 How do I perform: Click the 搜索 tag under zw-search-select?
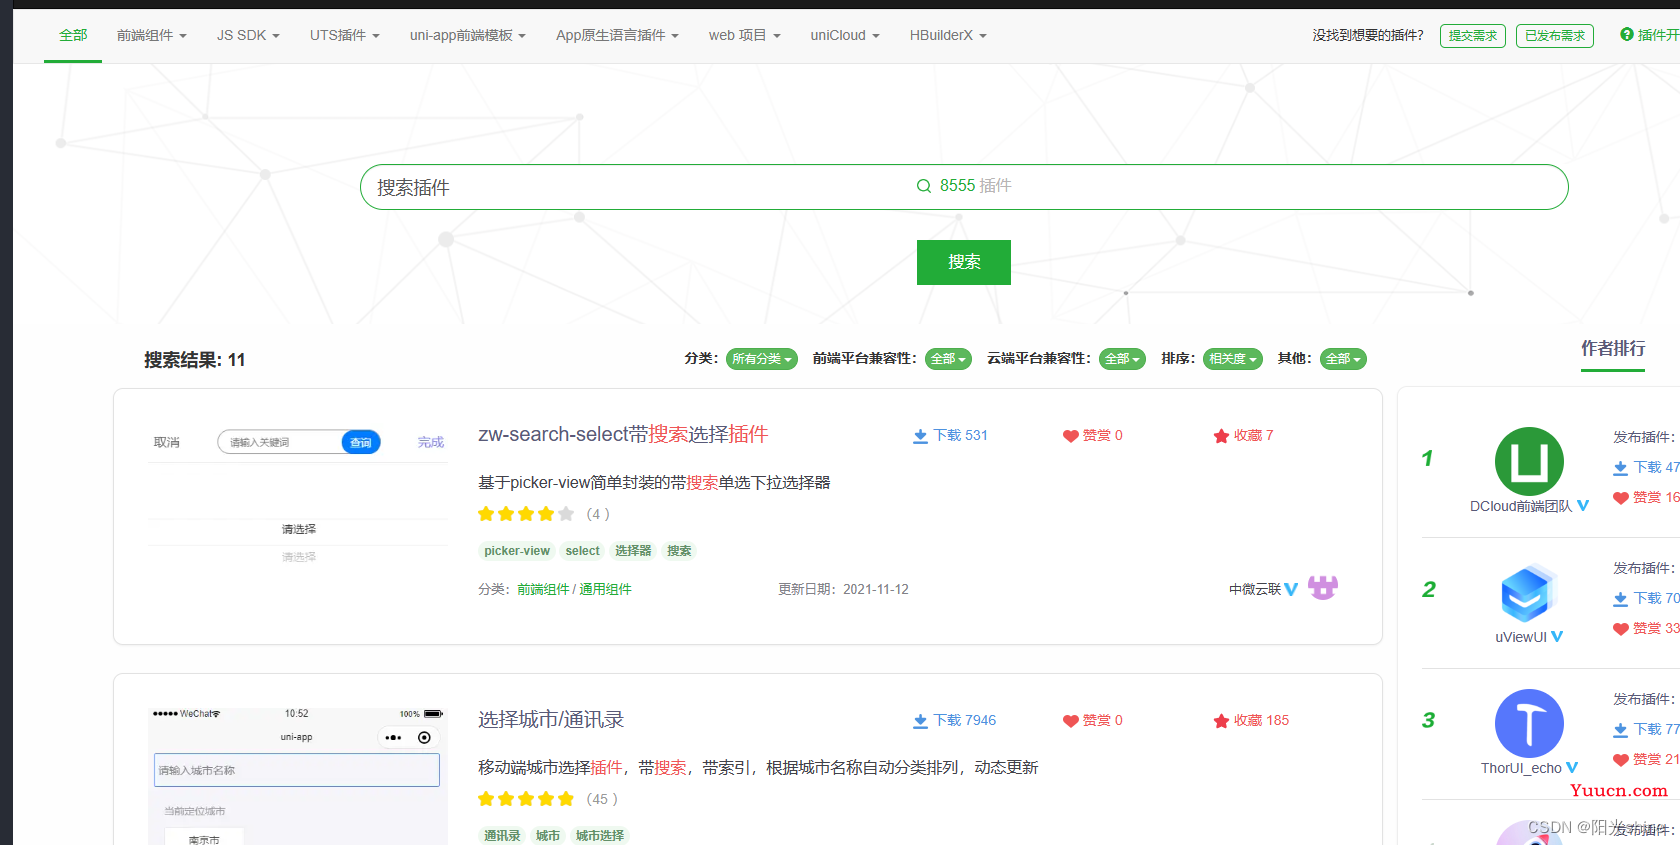[x=679, y=551]
